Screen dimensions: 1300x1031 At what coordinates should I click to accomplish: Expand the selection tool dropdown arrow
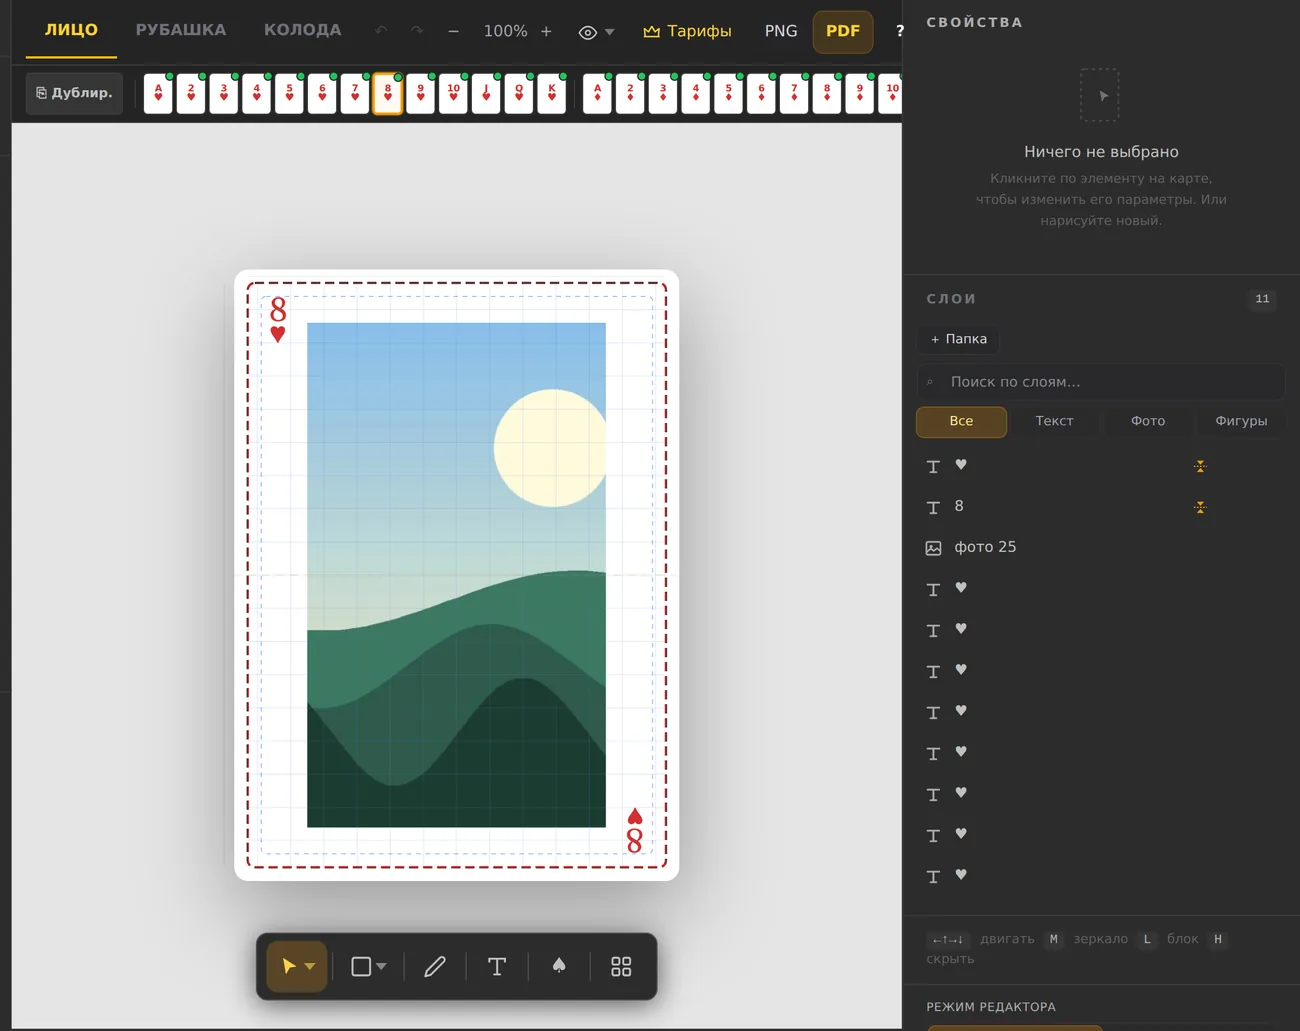point(310,966)
